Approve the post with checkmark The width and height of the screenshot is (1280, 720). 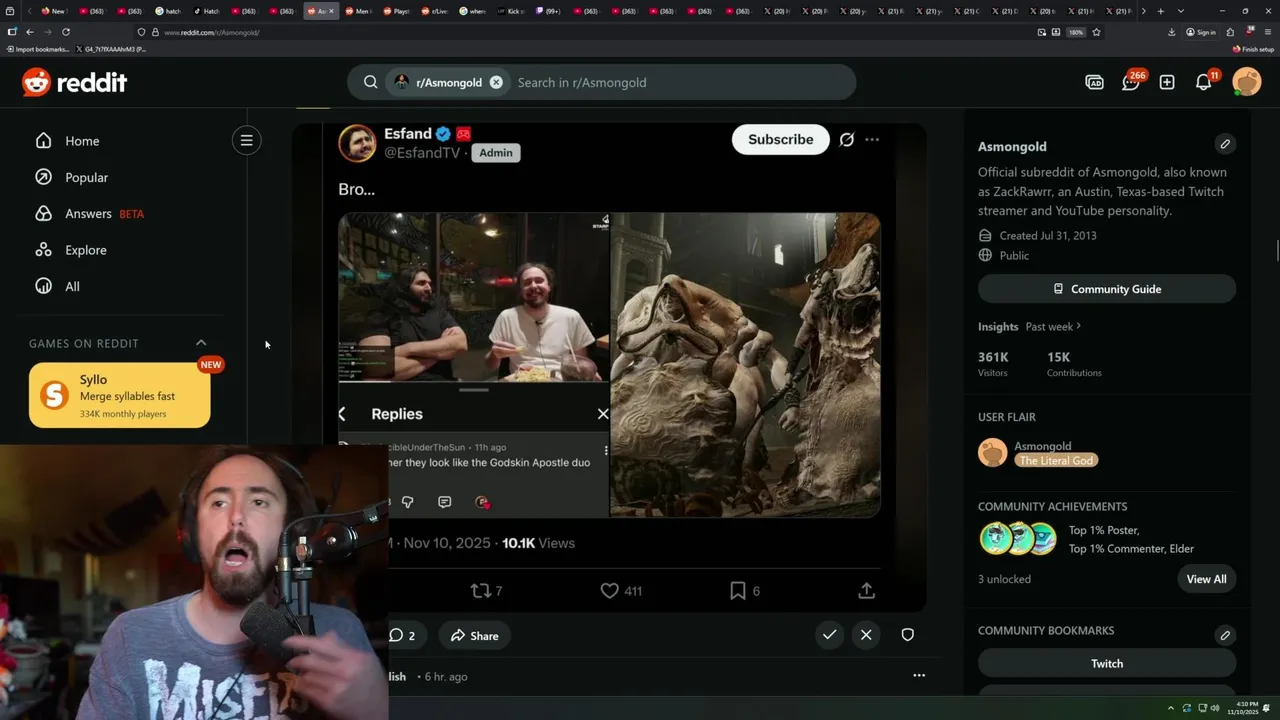pos(829,635)
